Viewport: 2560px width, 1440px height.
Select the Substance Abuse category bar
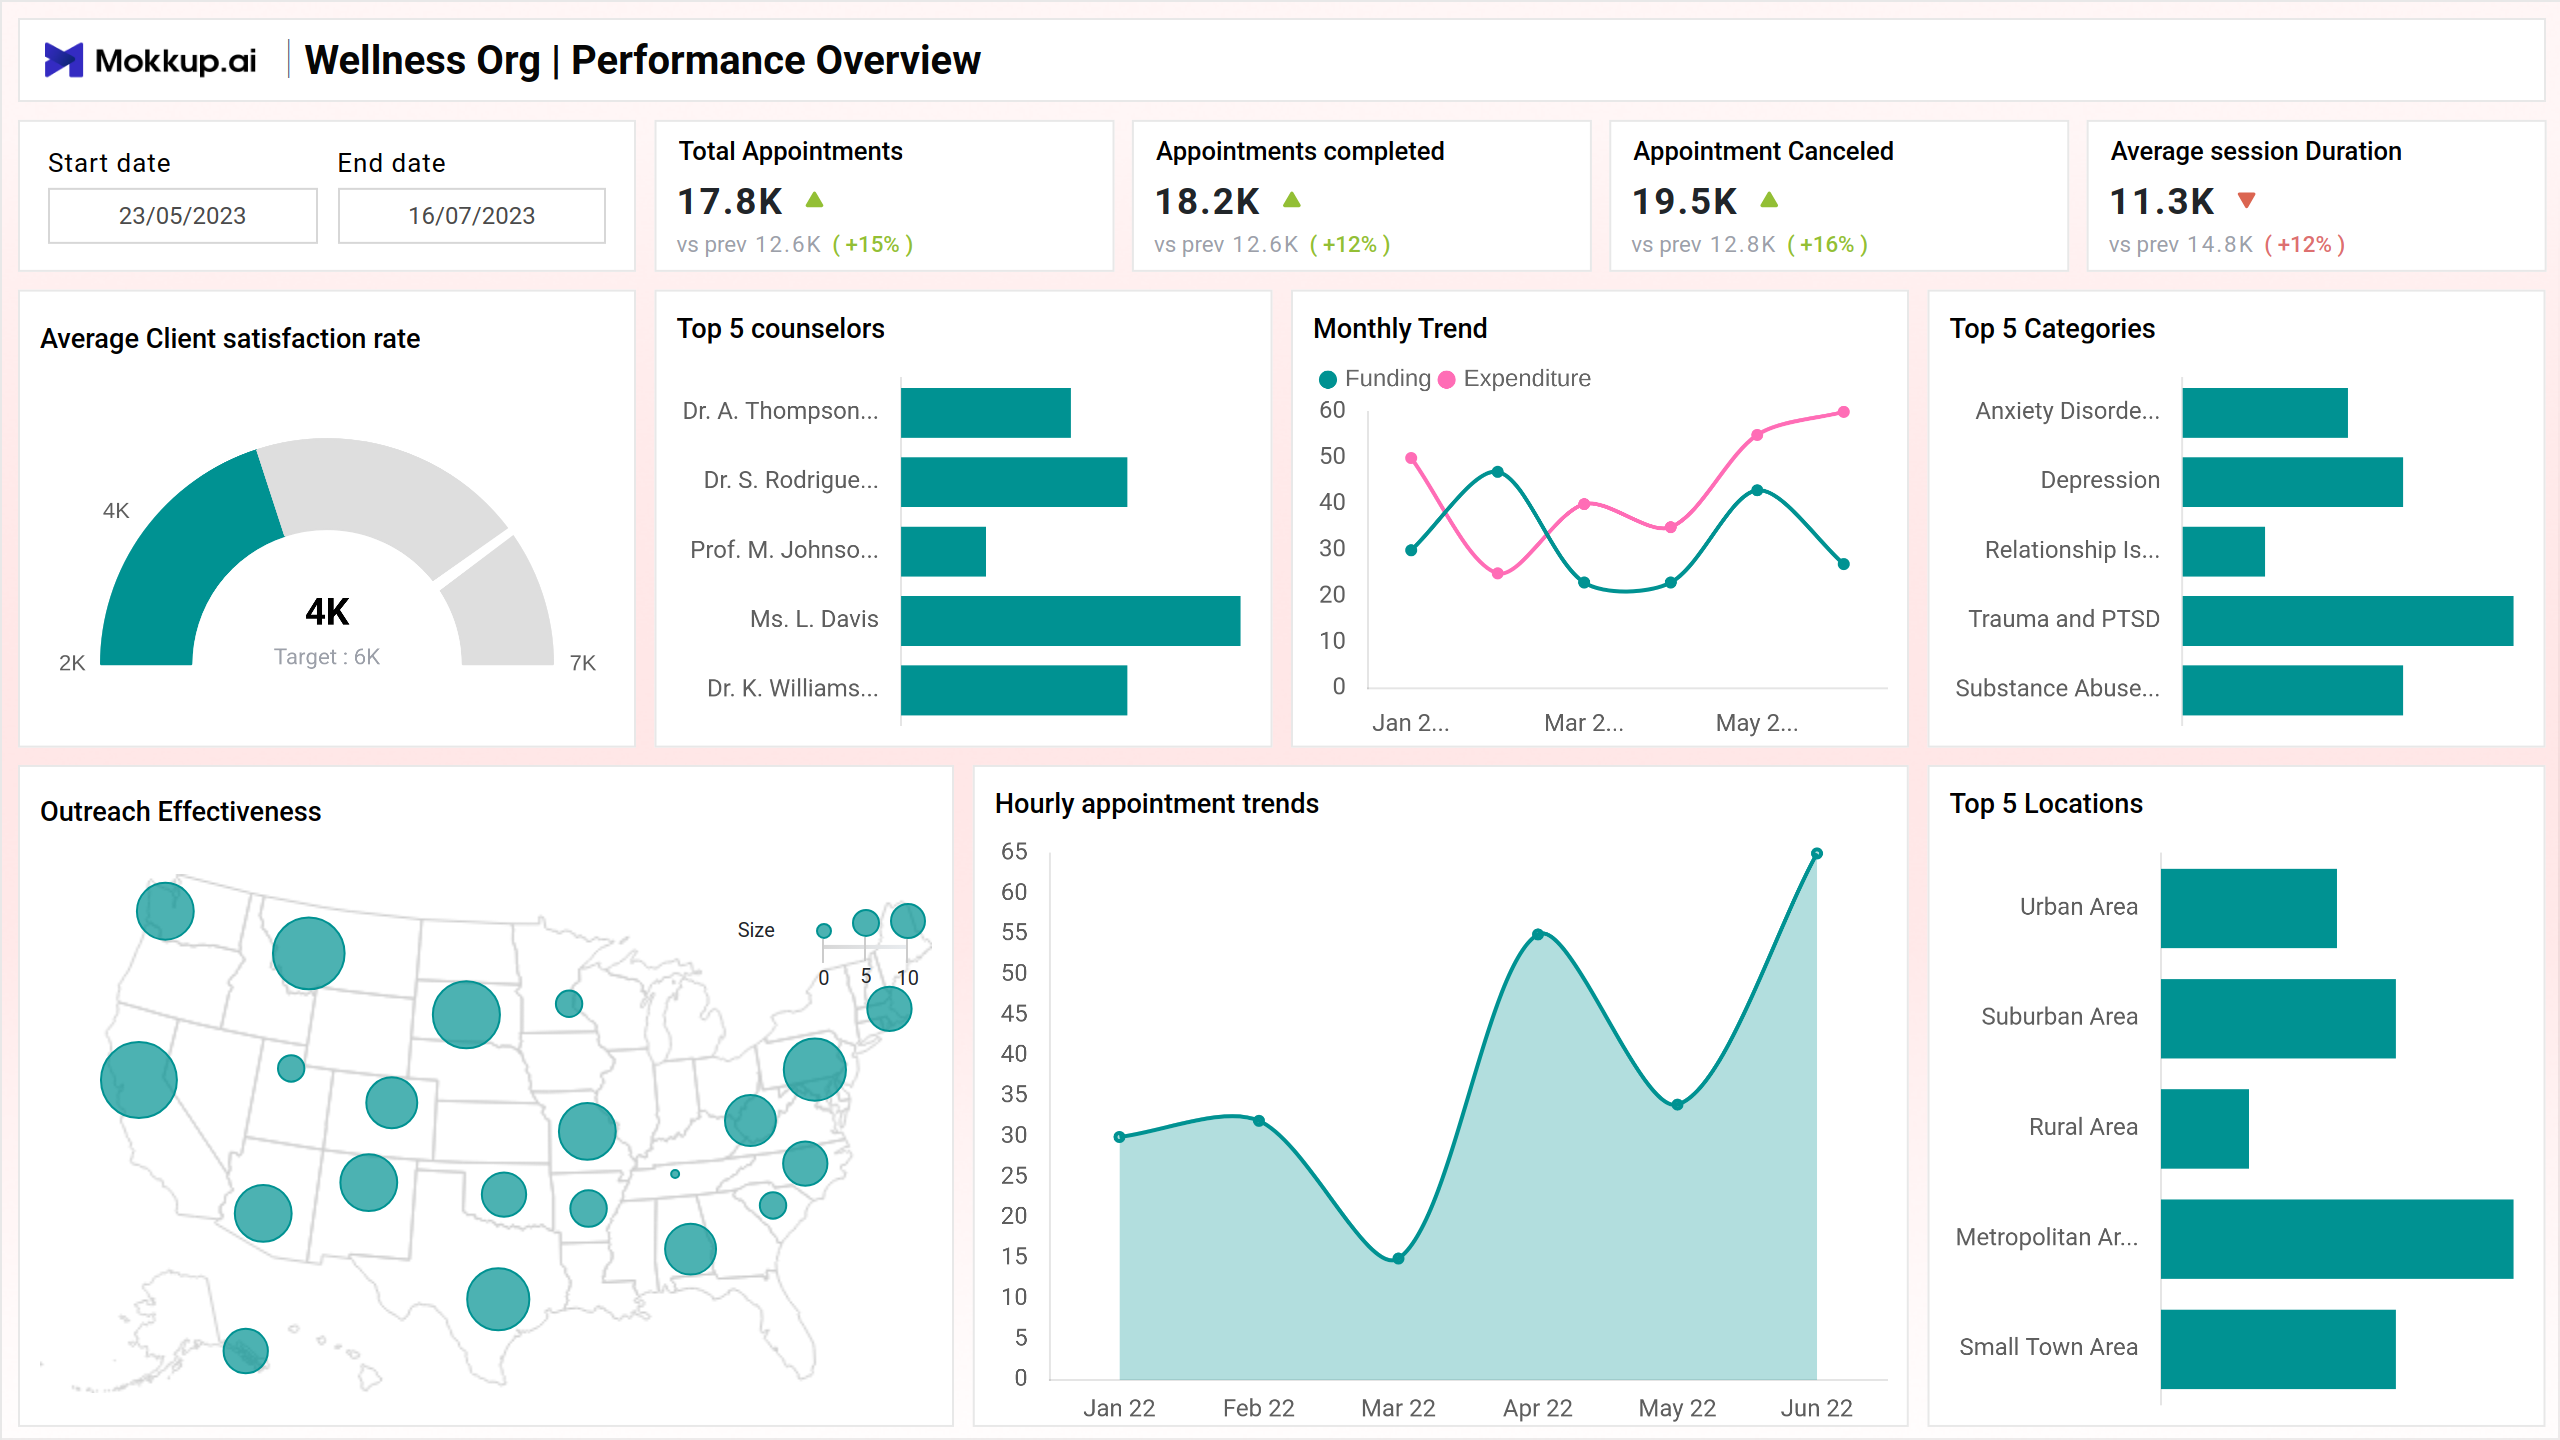pos(2293,690)
